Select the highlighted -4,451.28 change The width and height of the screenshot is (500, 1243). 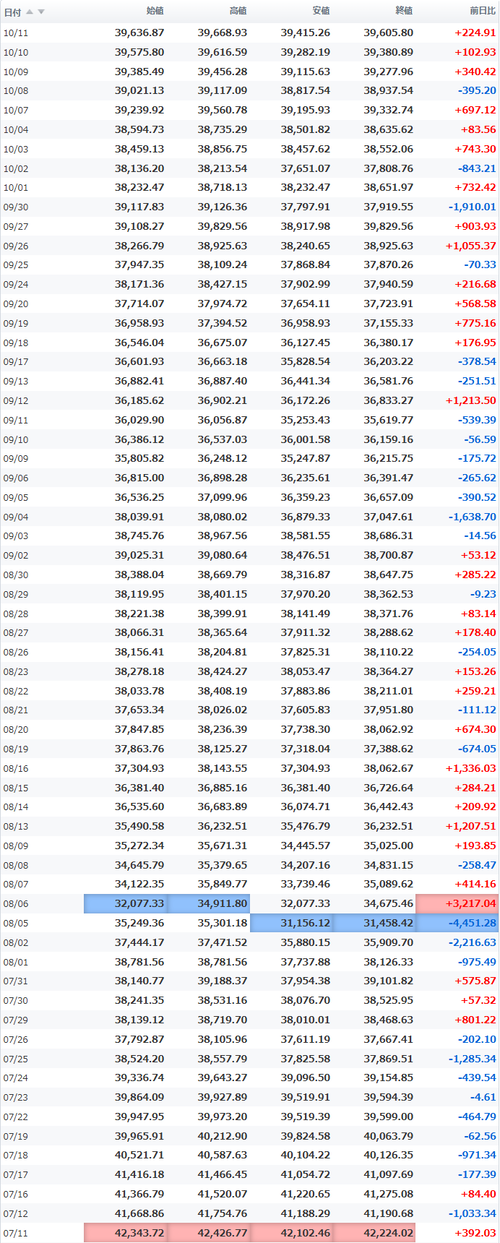[x=458, y=923]
